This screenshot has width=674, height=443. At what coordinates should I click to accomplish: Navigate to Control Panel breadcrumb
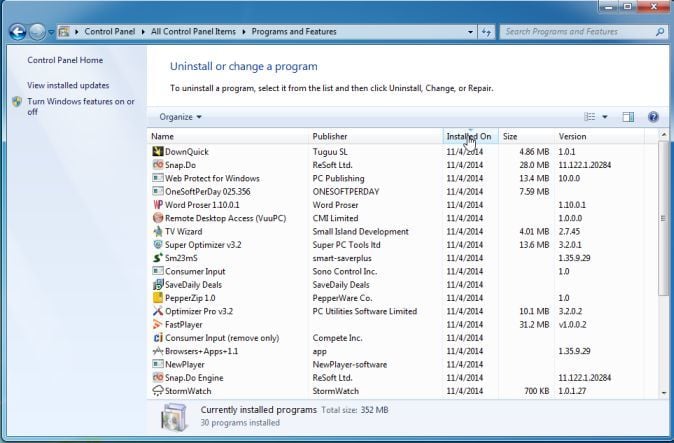[110, 32]
